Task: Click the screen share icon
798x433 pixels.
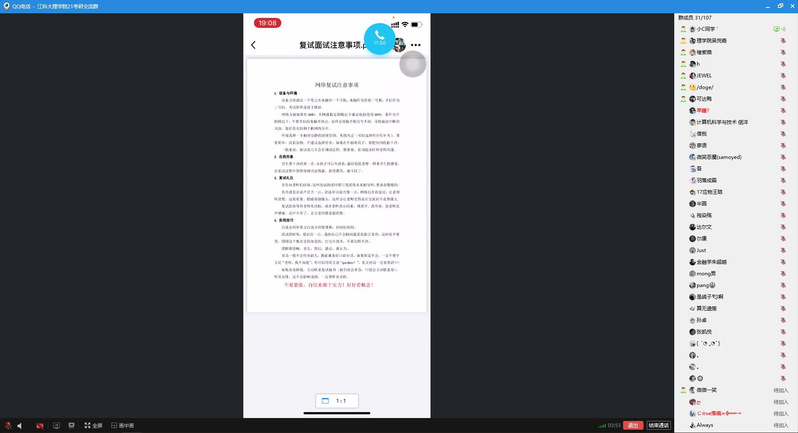Action: click(57, 425)
